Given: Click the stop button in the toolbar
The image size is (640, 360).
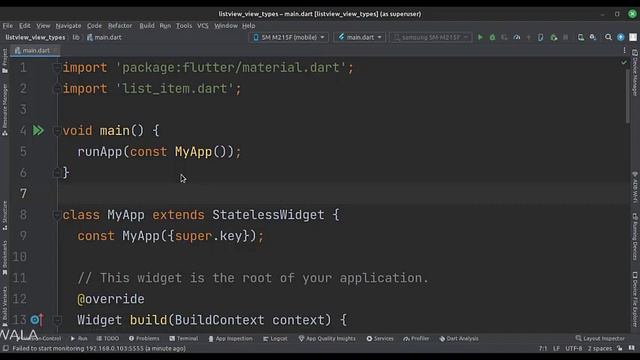Looking at the screenshot, I should coord(565,37).
